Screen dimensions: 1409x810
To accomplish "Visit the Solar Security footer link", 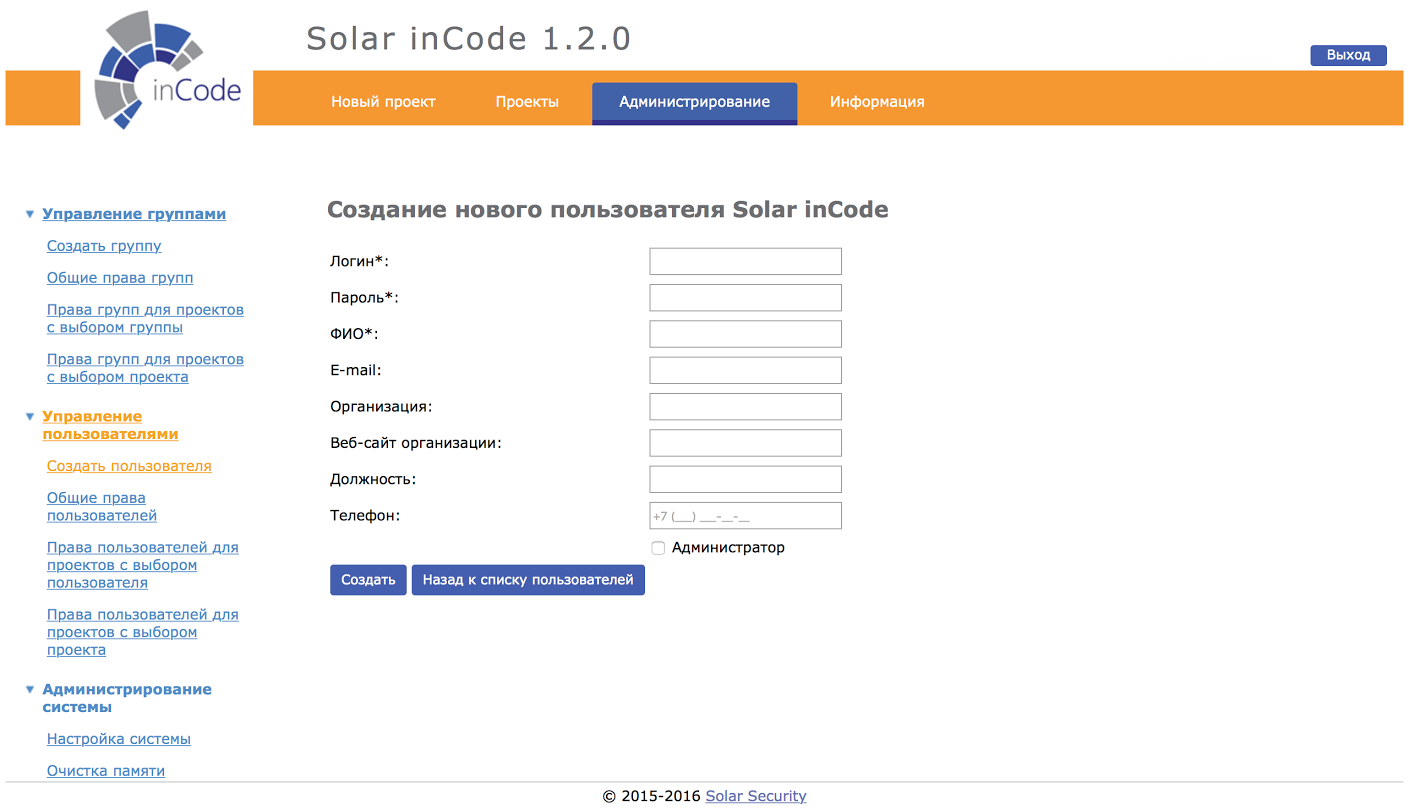I will [x=756, y=796].
